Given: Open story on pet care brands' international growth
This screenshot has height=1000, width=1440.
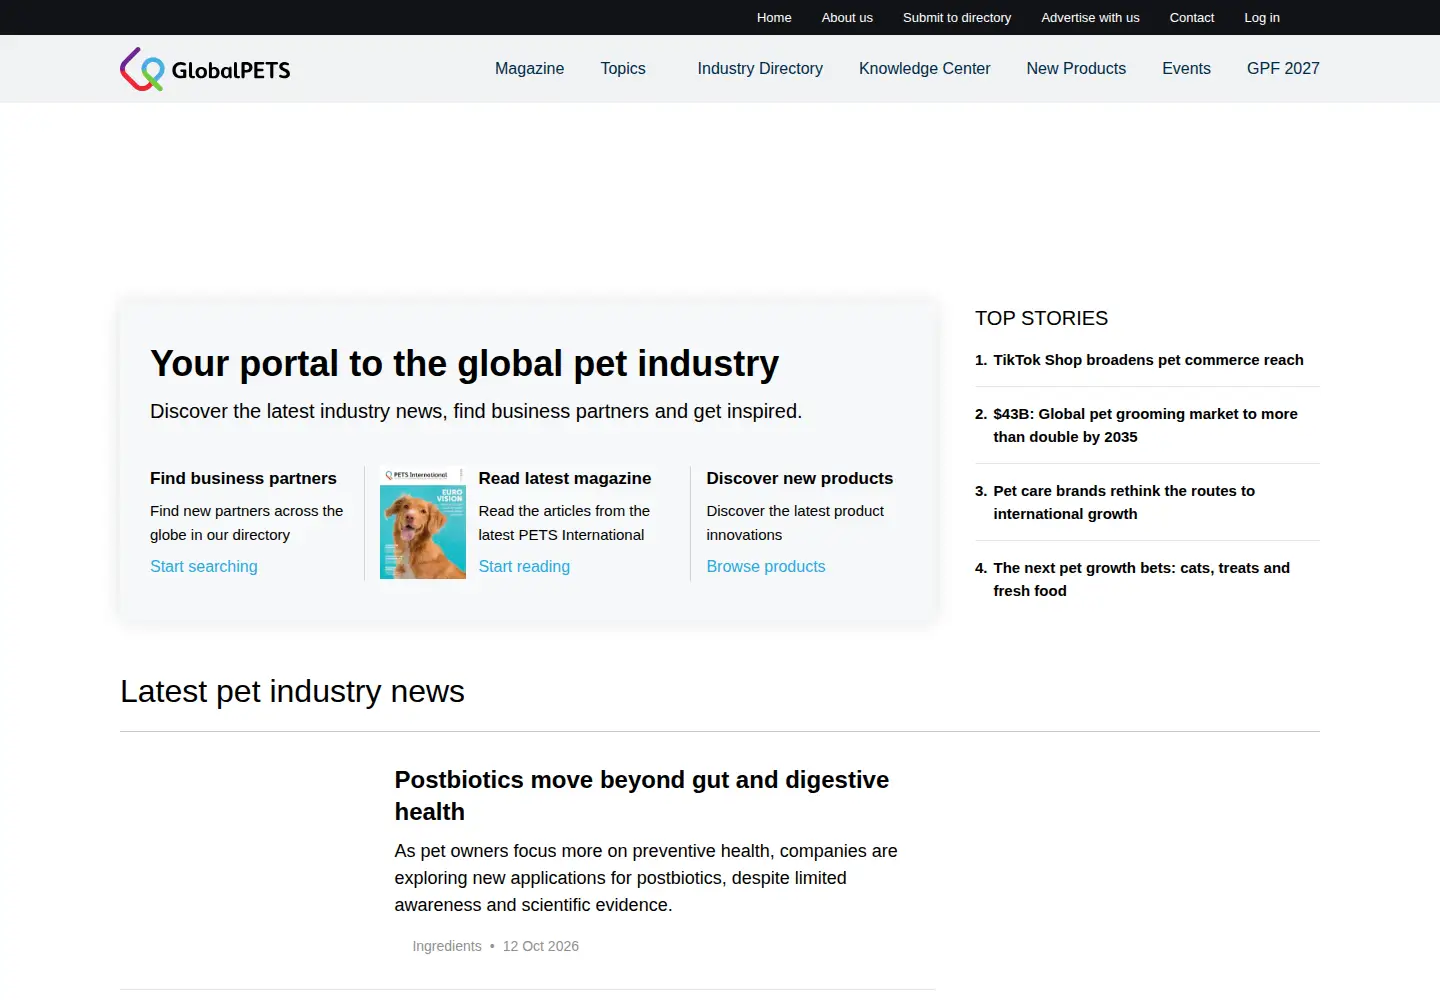Looking at the screenshot, I should point(1124,502).
